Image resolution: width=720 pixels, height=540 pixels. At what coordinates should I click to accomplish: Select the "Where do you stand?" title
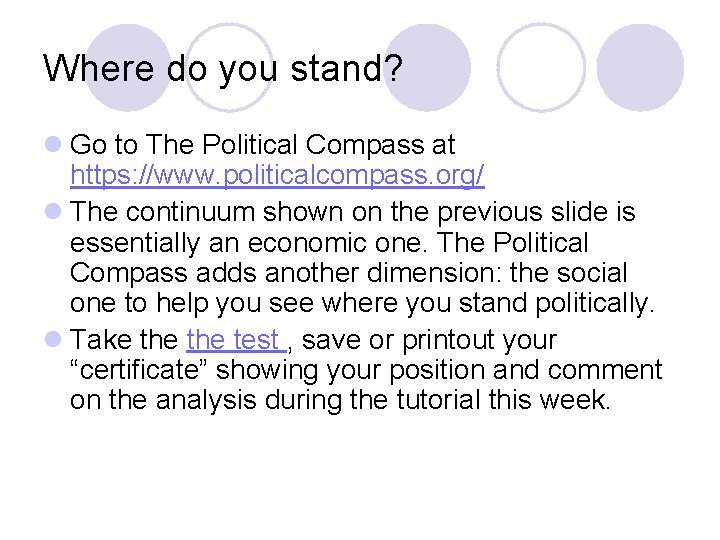[x=223, y=69]
